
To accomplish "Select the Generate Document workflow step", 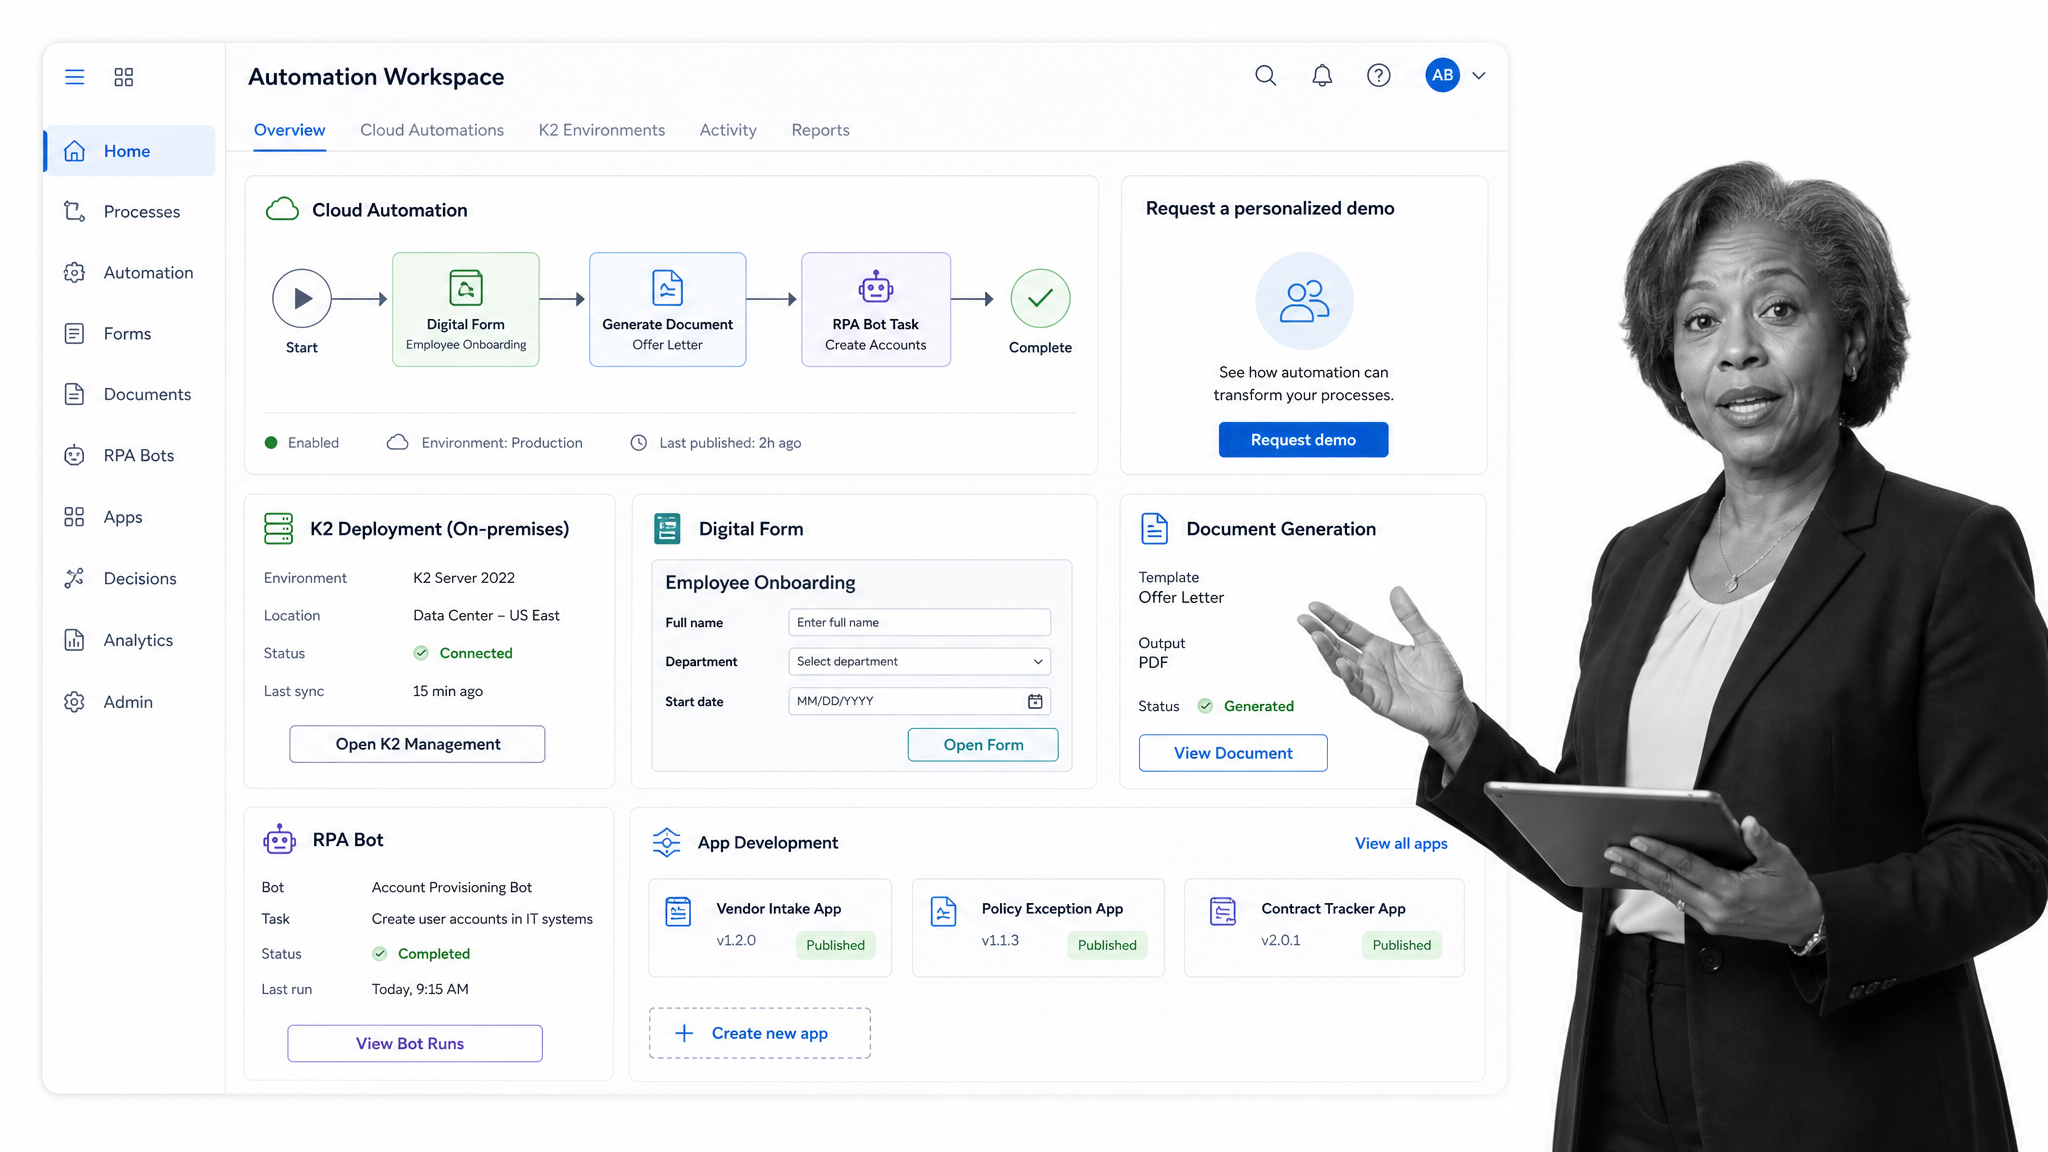I will click(667, 309).
